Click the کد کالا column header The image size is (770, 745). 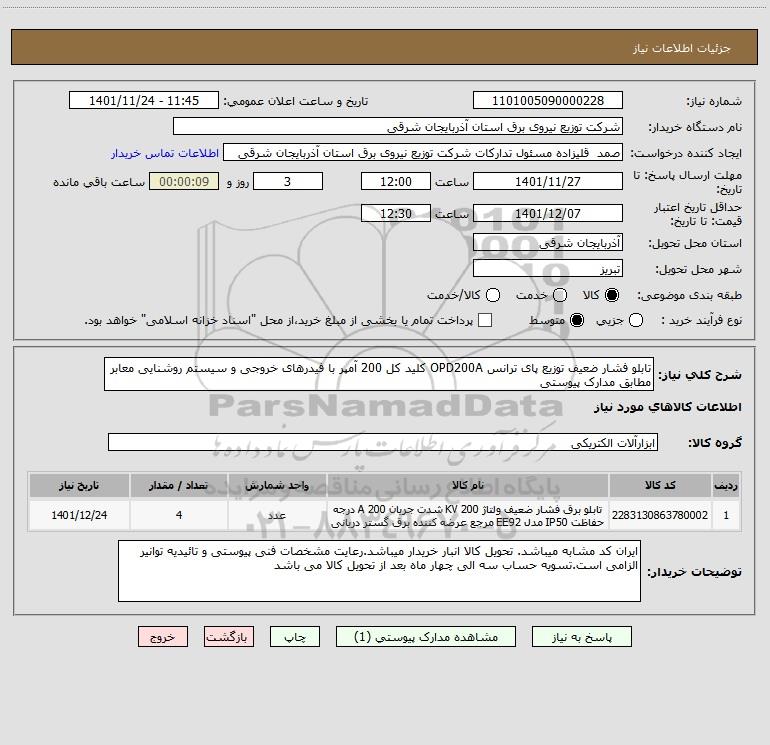(660, 486)
